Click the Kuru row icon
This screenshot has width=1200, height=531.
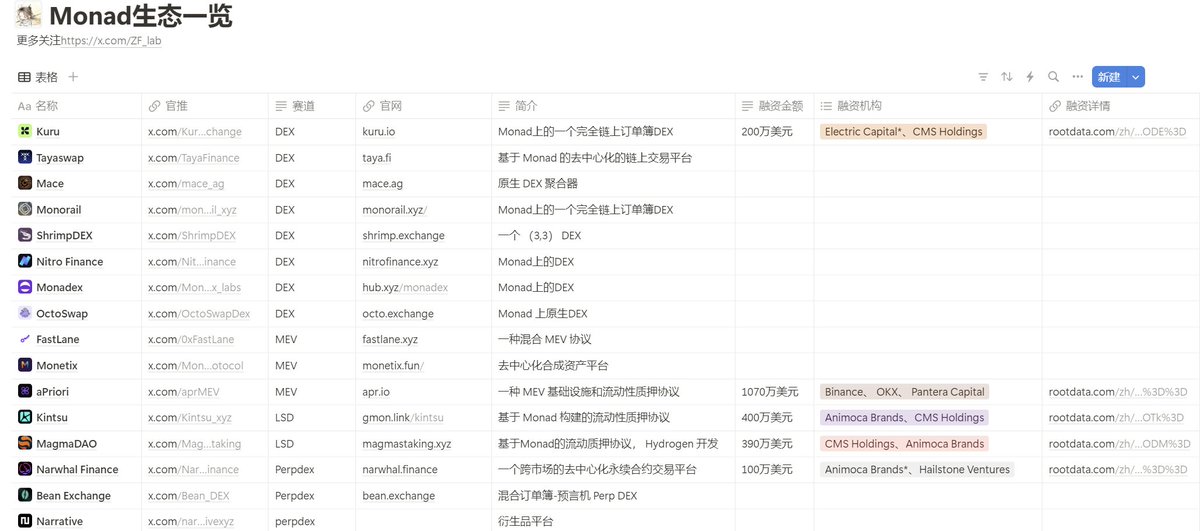25,131
